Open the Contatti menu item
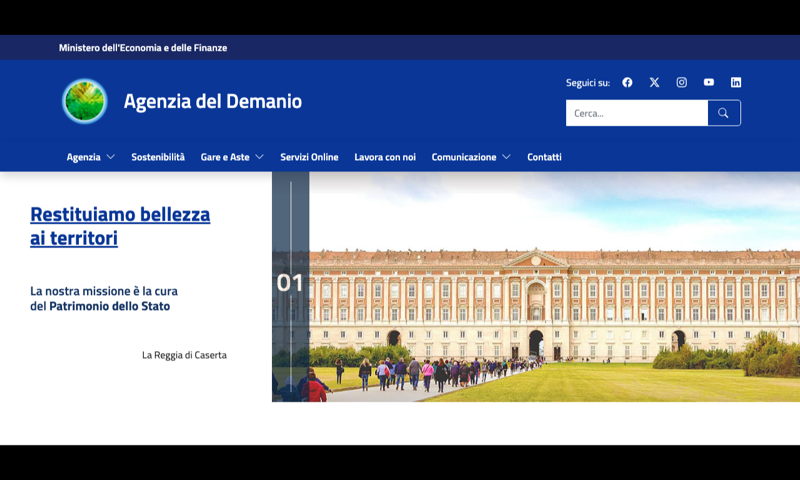 point(544,157)
